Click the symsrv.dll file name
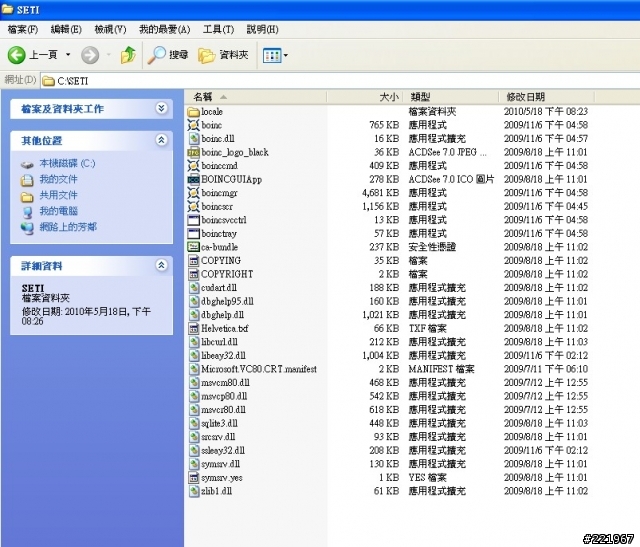This screenshot has height=547, width=640. tap(221, 464)
